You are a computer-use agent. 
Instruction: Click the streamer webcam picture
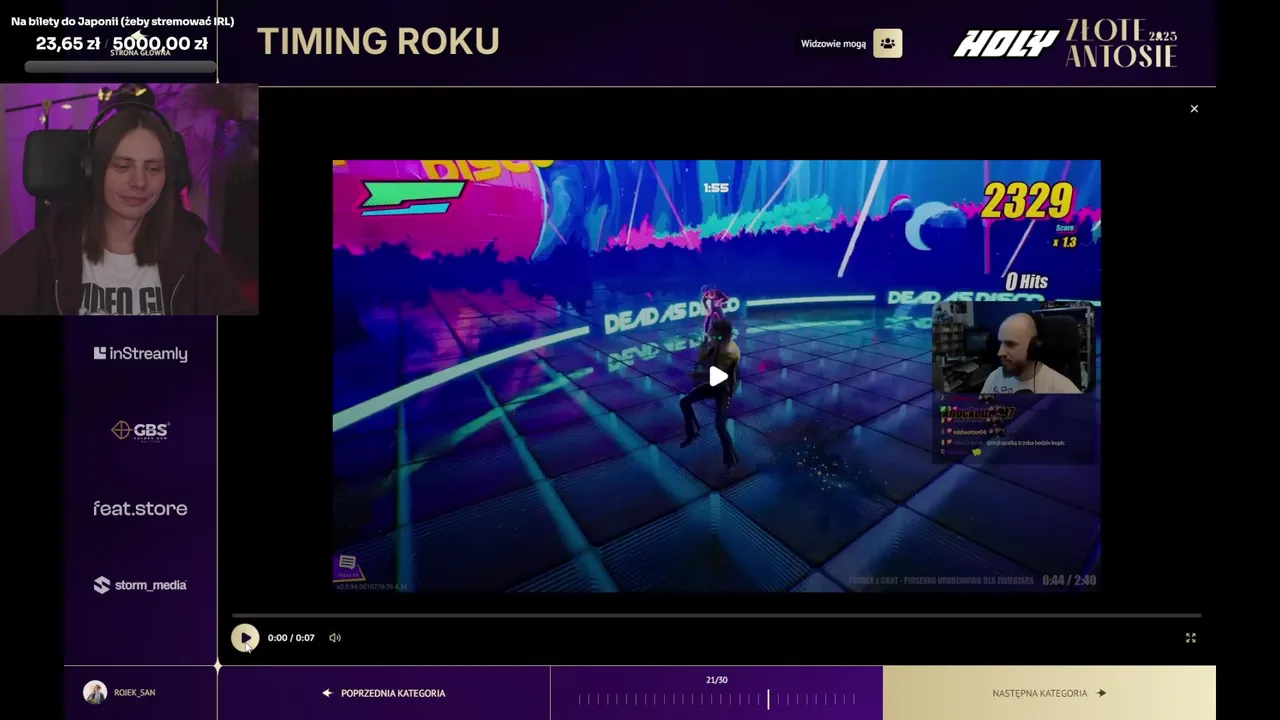[129, 200]
